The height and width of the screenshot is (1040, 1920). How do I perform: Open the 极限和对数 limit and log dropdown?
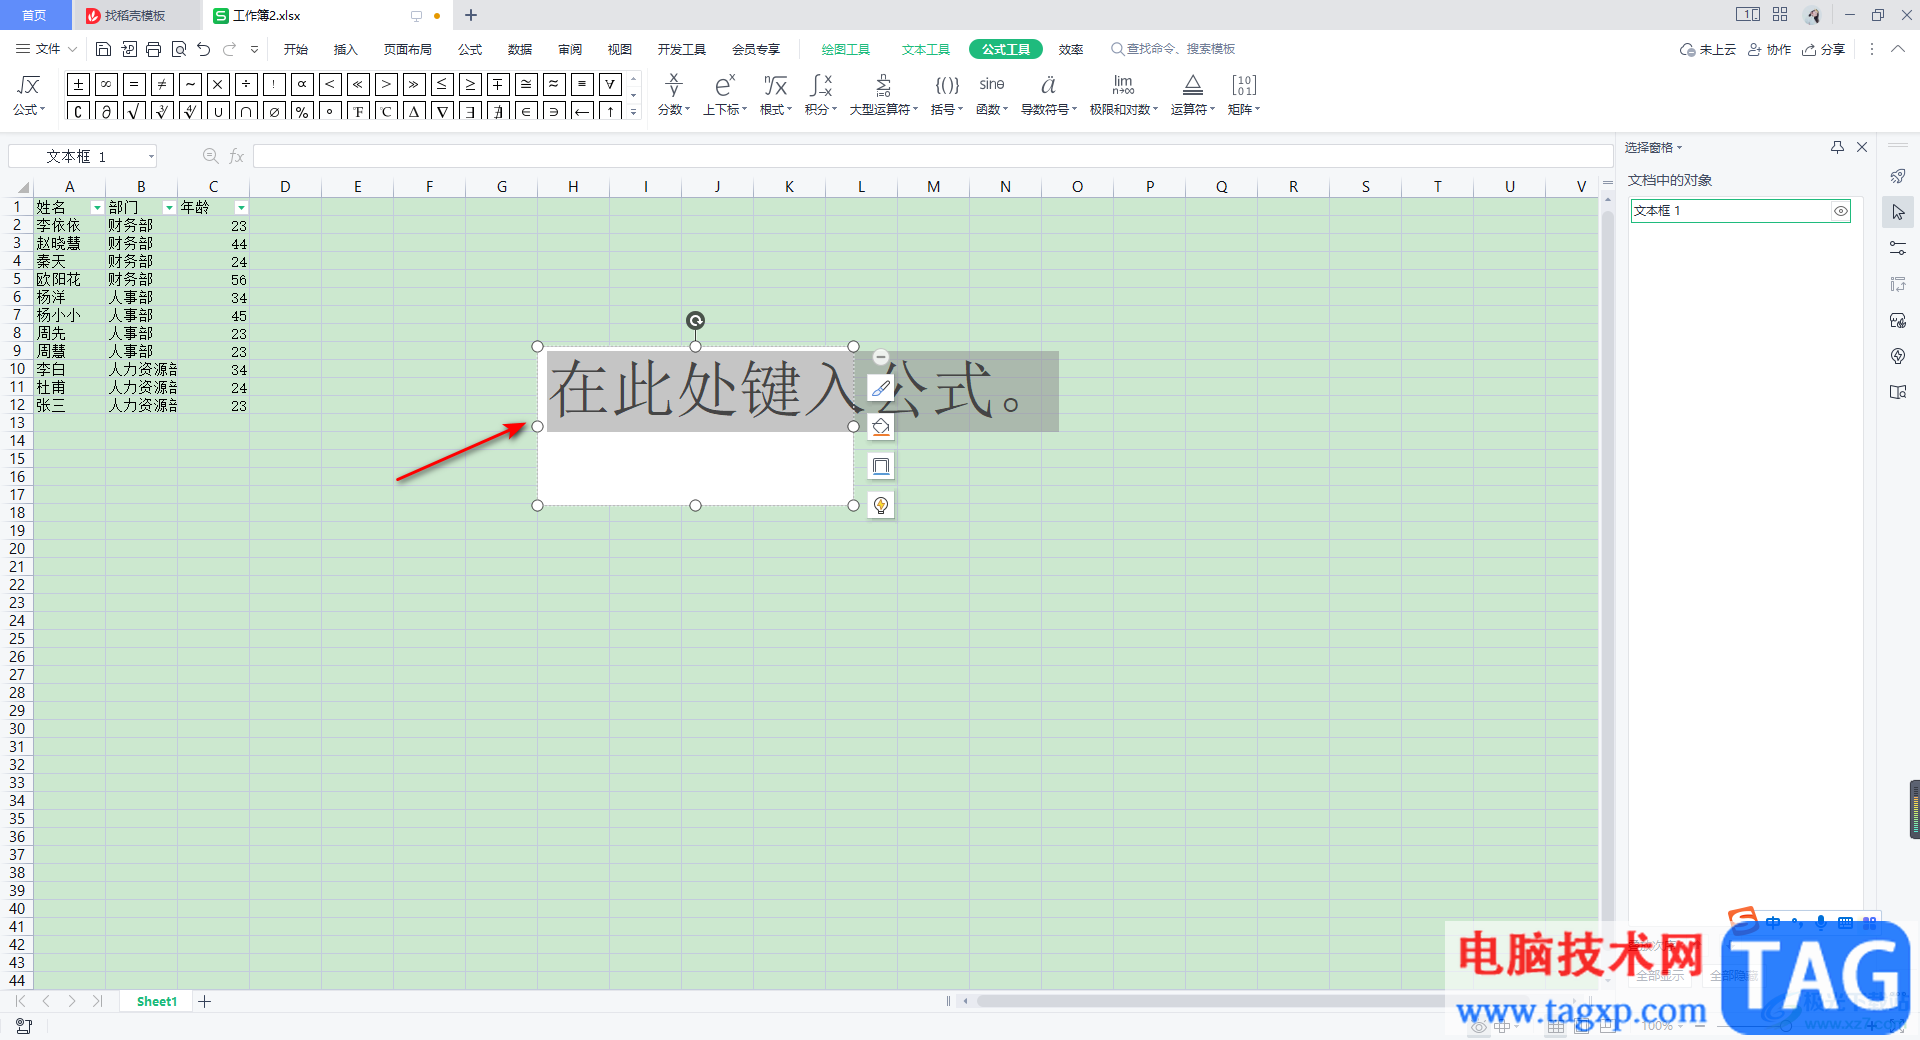point(1124,95)
